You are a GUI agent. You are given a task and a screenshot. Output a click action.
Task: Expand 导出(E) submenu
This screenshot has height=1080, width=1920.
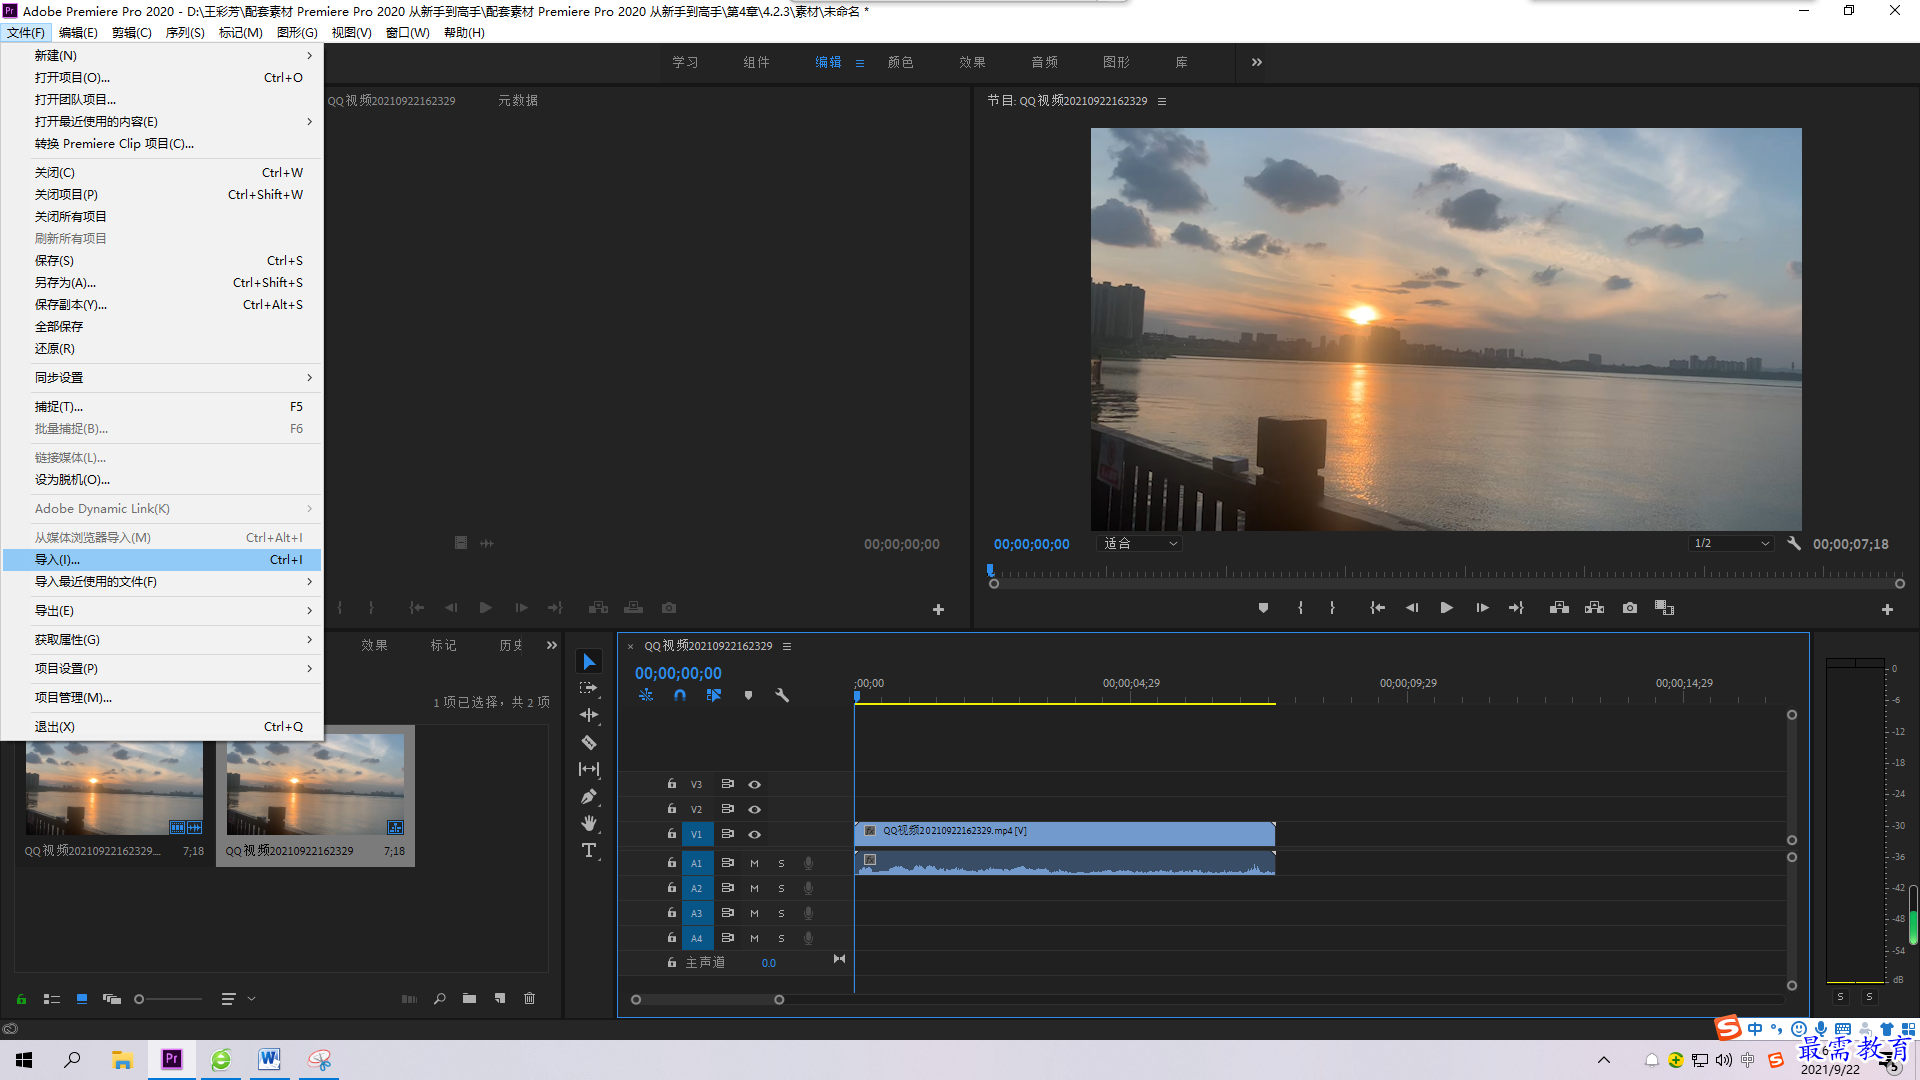point(163,610)
